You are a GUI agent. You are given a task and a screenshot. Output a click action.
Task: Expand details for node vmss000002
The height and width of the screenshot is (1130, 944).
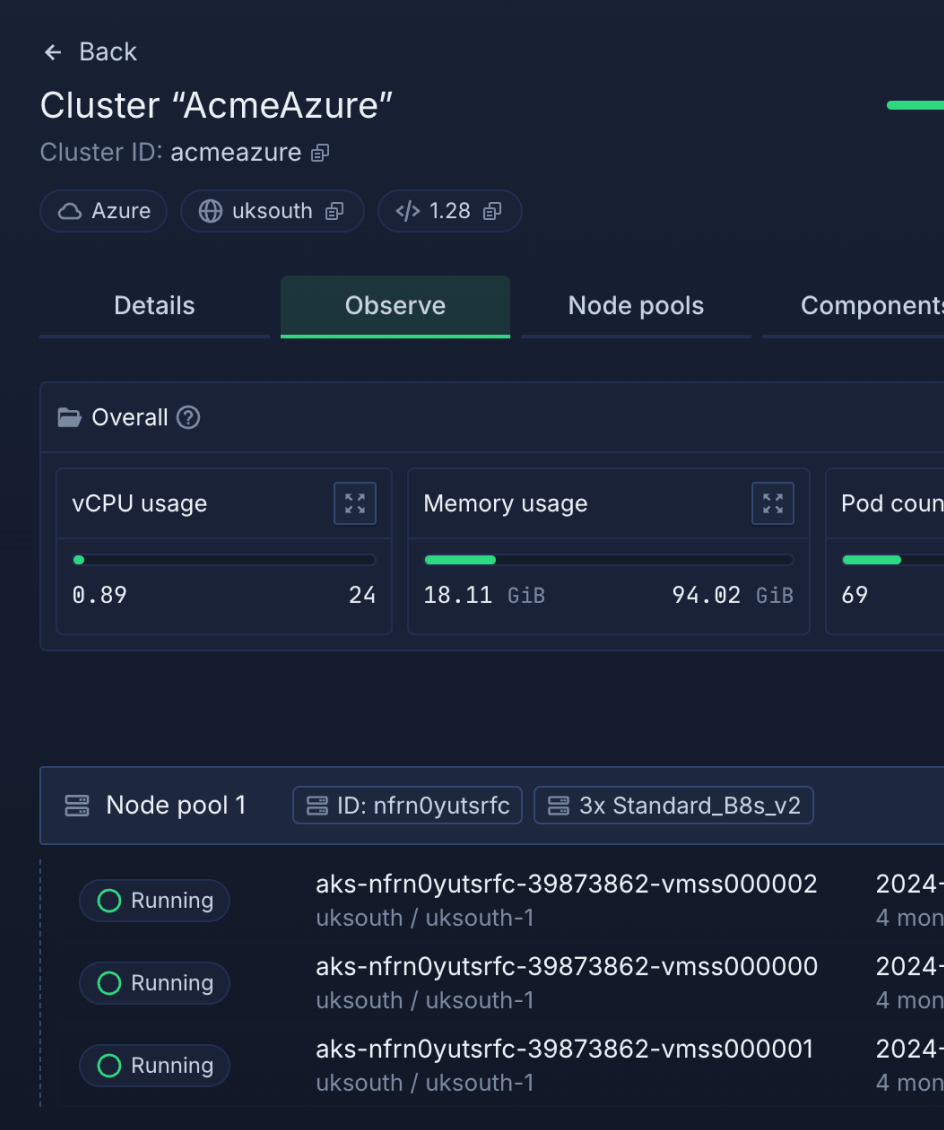click(x=566, y=883)
